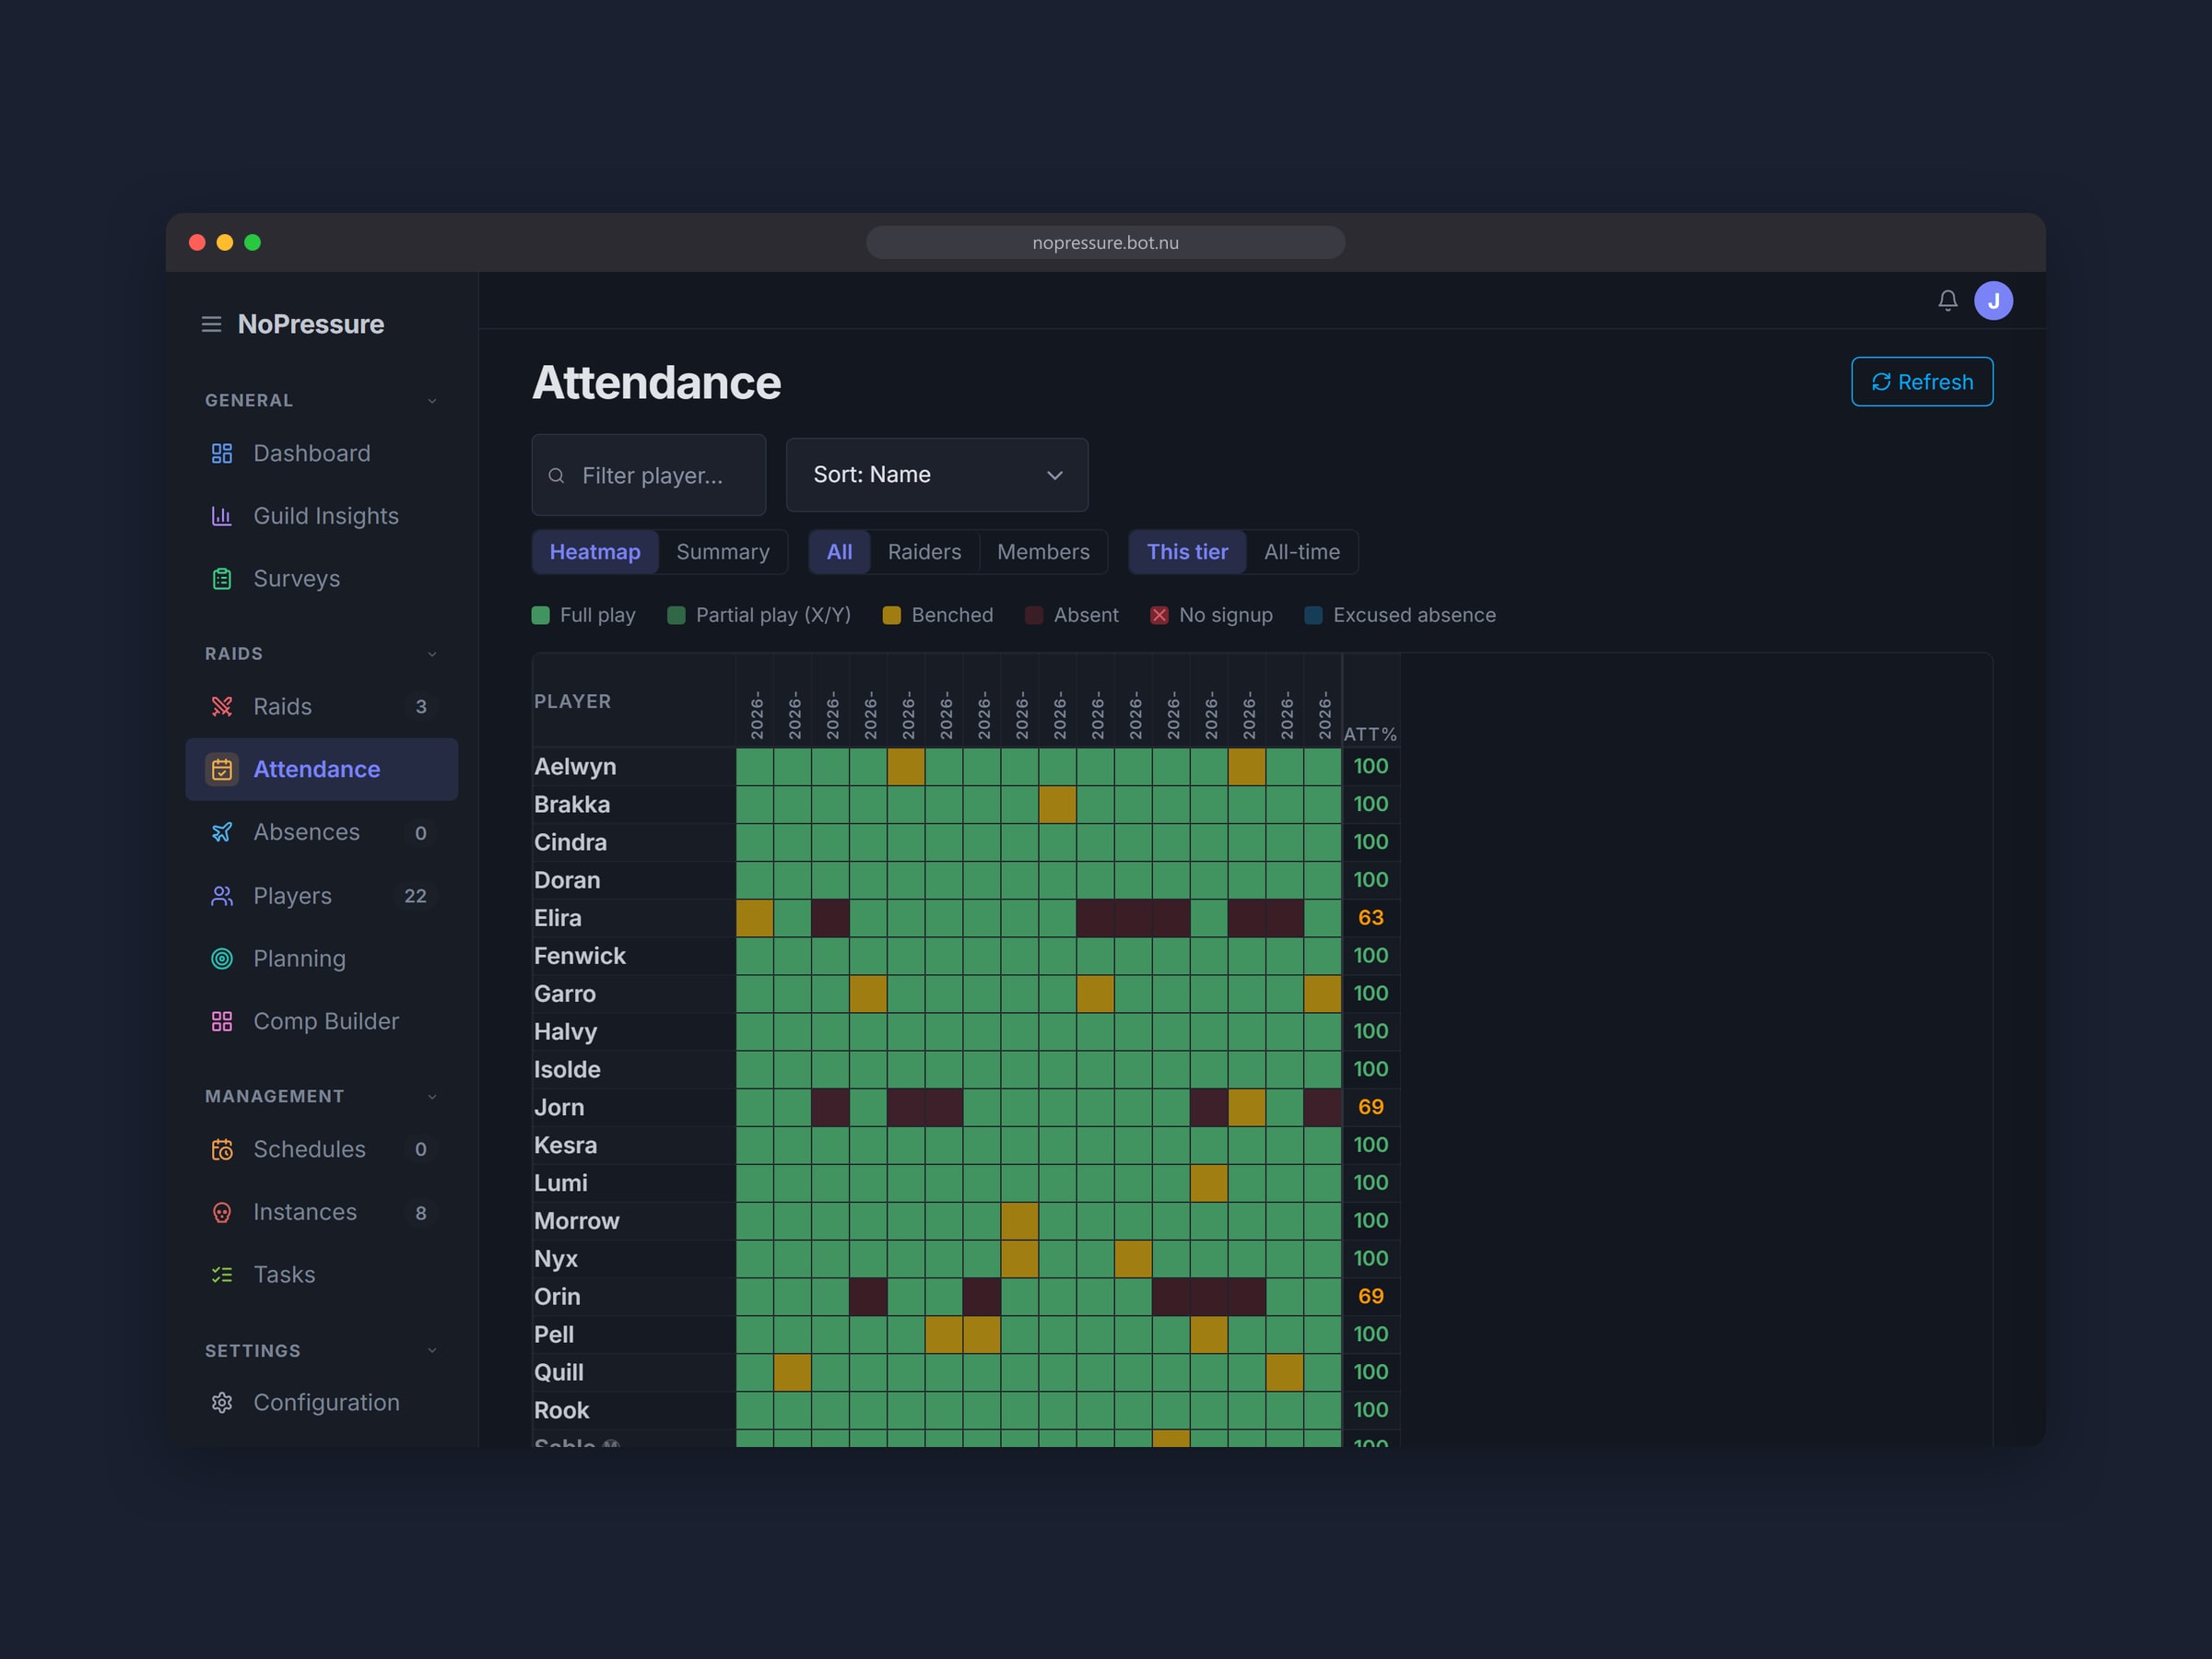This screenshot has width=2212, height=1659.
Task: Click the Instances skull icon
Action: 222,1212
